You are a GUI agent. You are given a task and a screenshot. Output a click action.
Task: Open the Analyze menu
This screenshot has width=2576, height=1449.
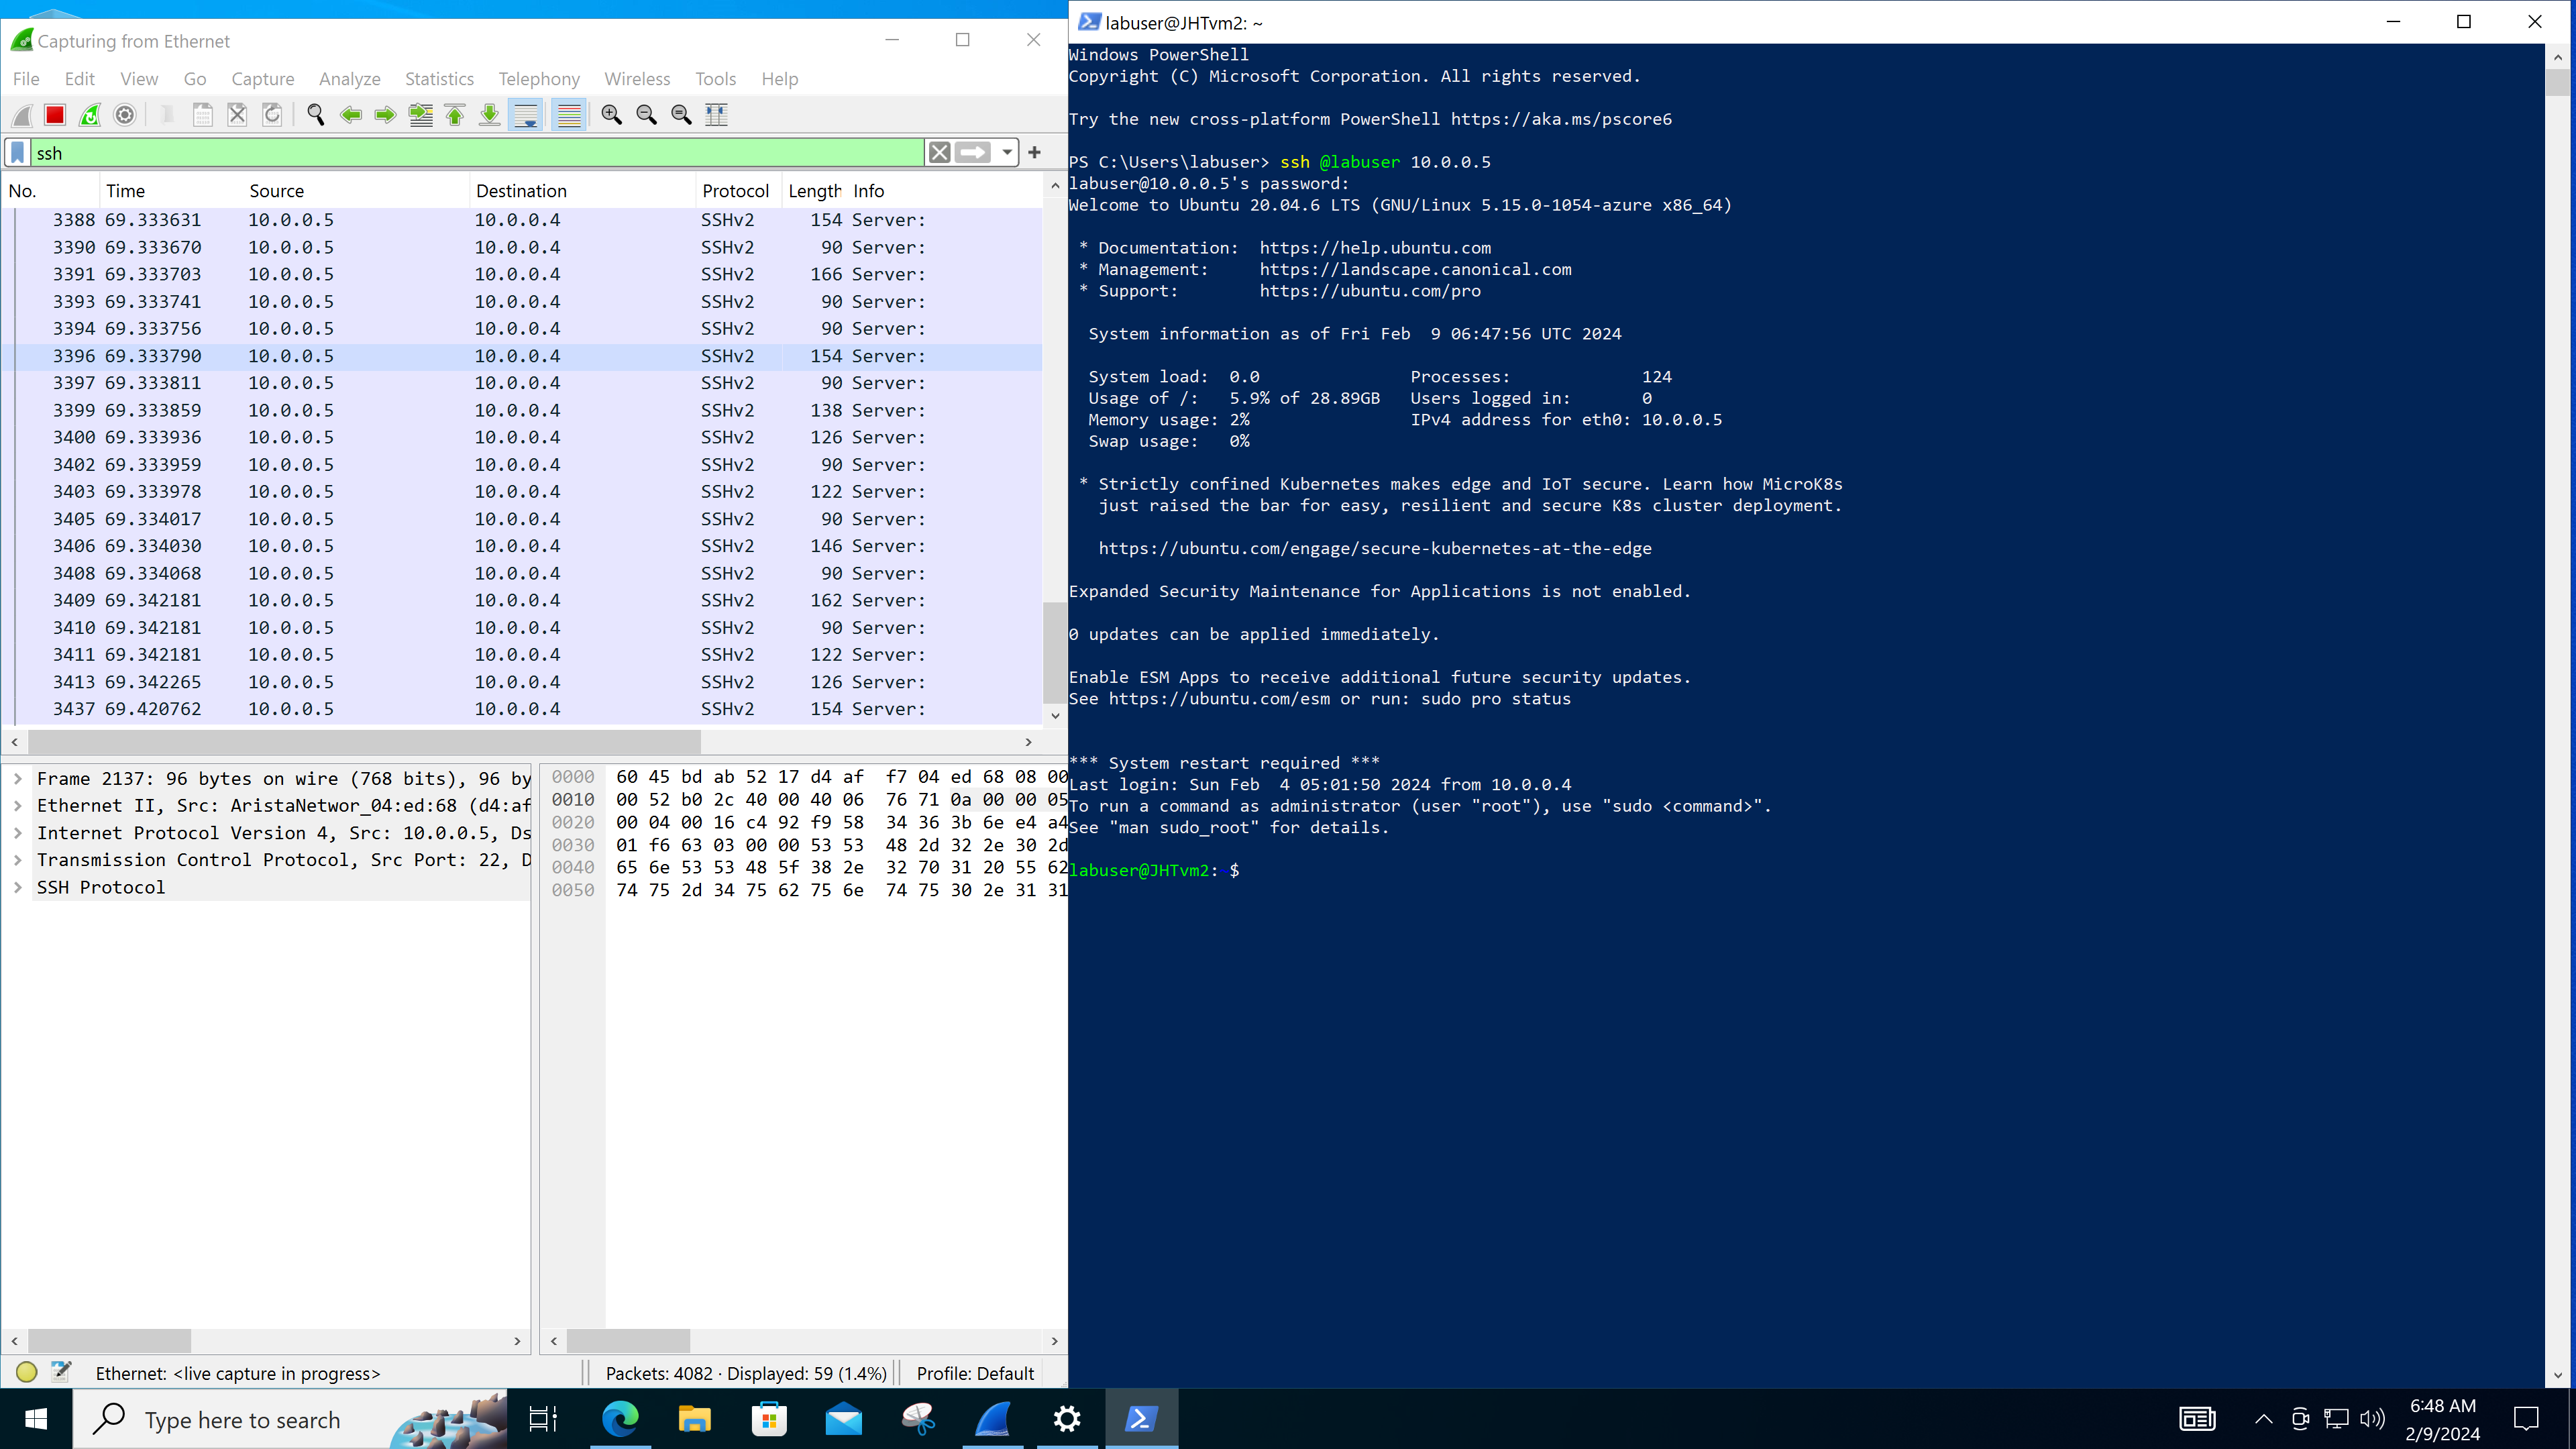click(349, 79)
